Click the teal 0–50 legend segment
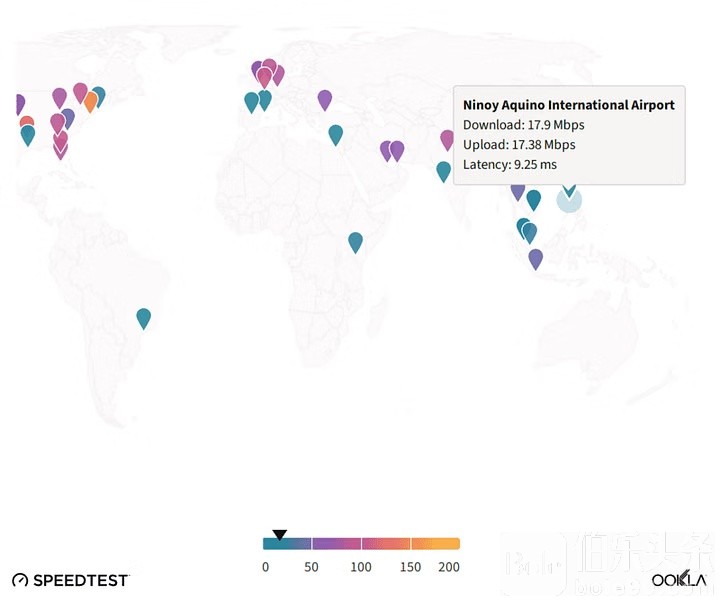Viewport: 720px width, 601px height. click(287, 544)
